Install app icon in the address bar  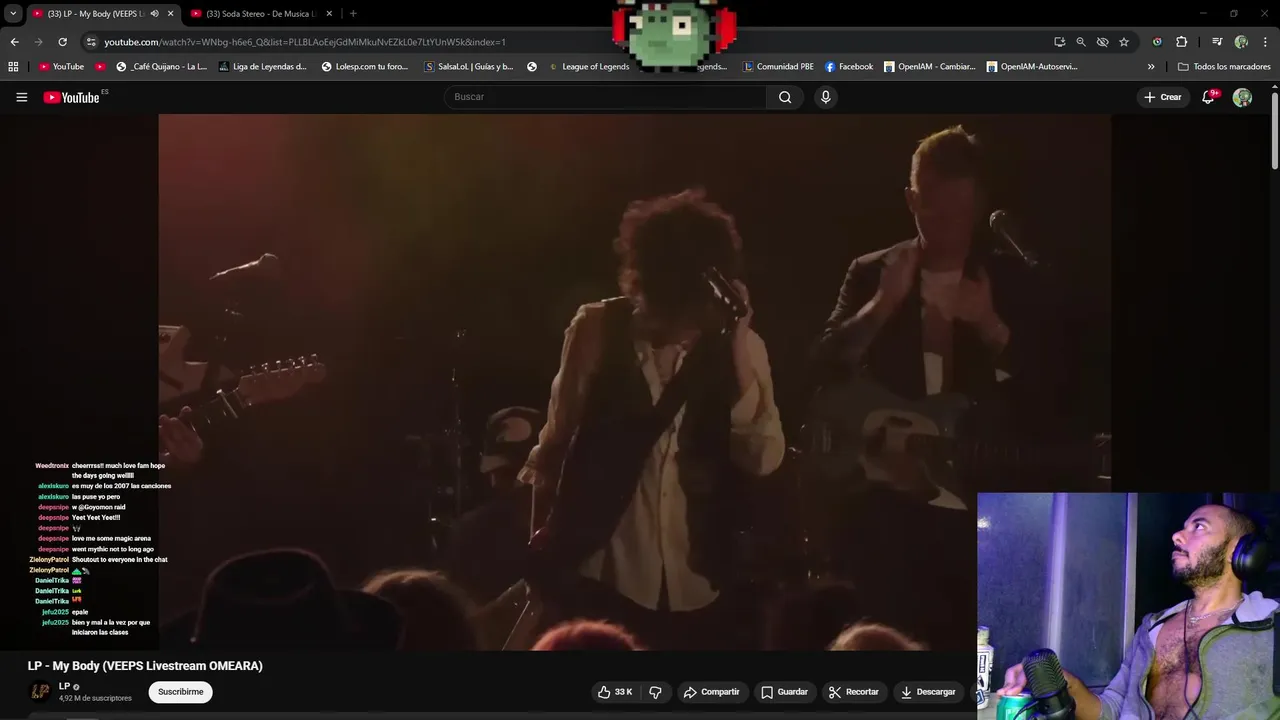pyautogui.click(x=1059, y=42)
